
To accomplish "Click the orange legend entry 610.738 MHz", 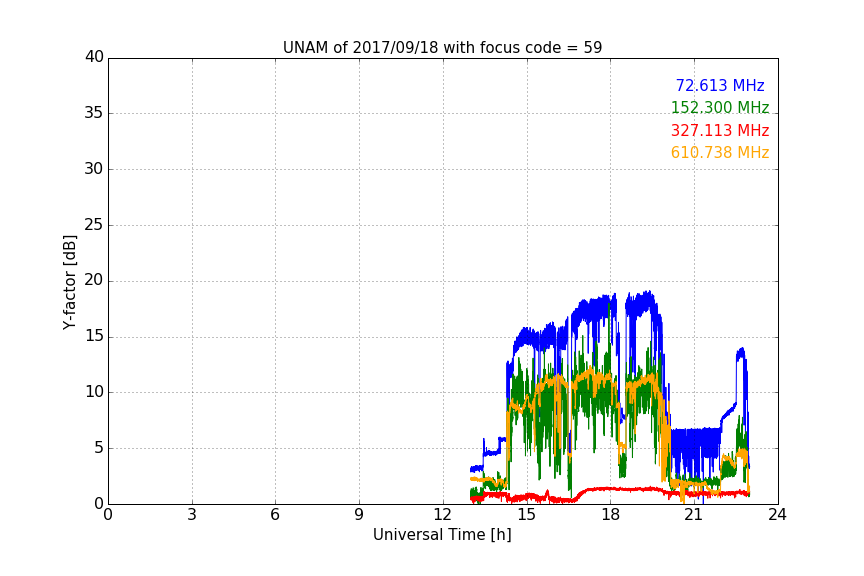I will point(720,153).
